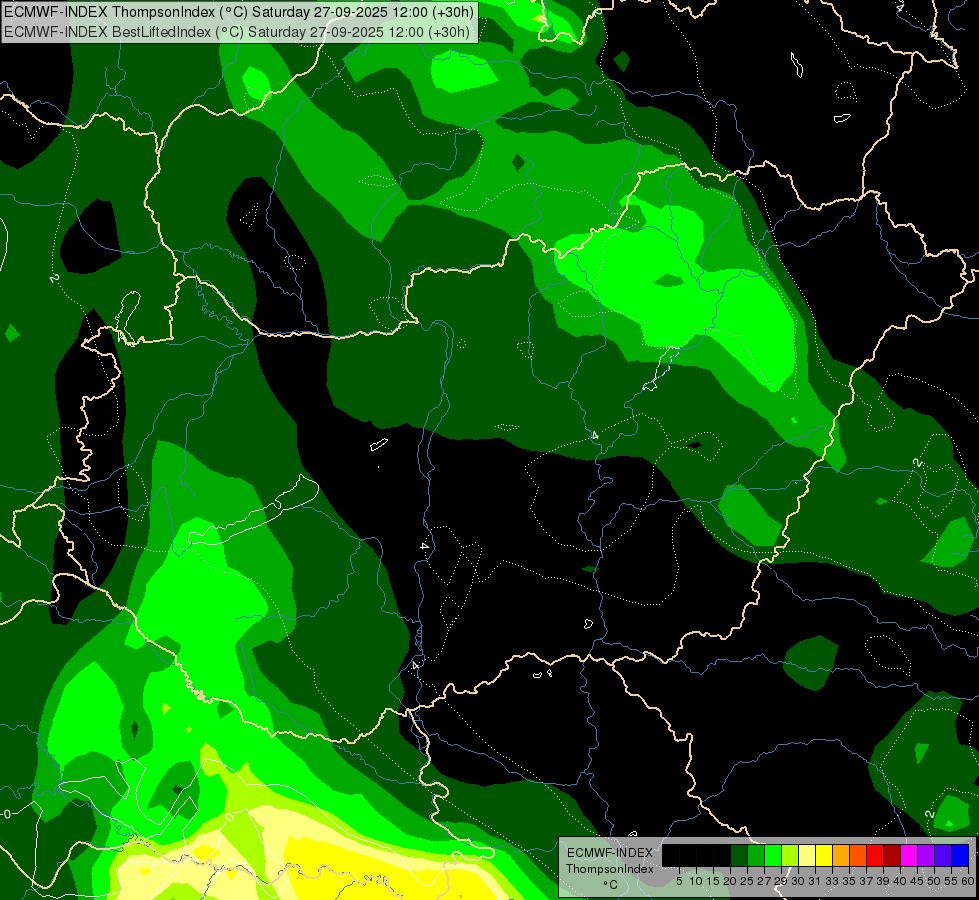Click legend tick value 50
979x900 pixels.
[935, 881]
